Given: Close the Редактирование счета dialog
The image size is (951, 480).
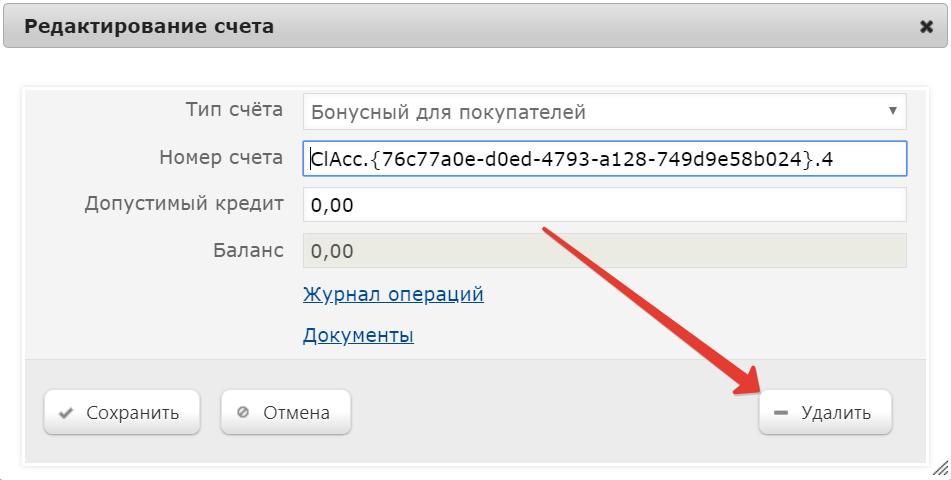Looking at the screenshot, I should [x=926, y=27].
